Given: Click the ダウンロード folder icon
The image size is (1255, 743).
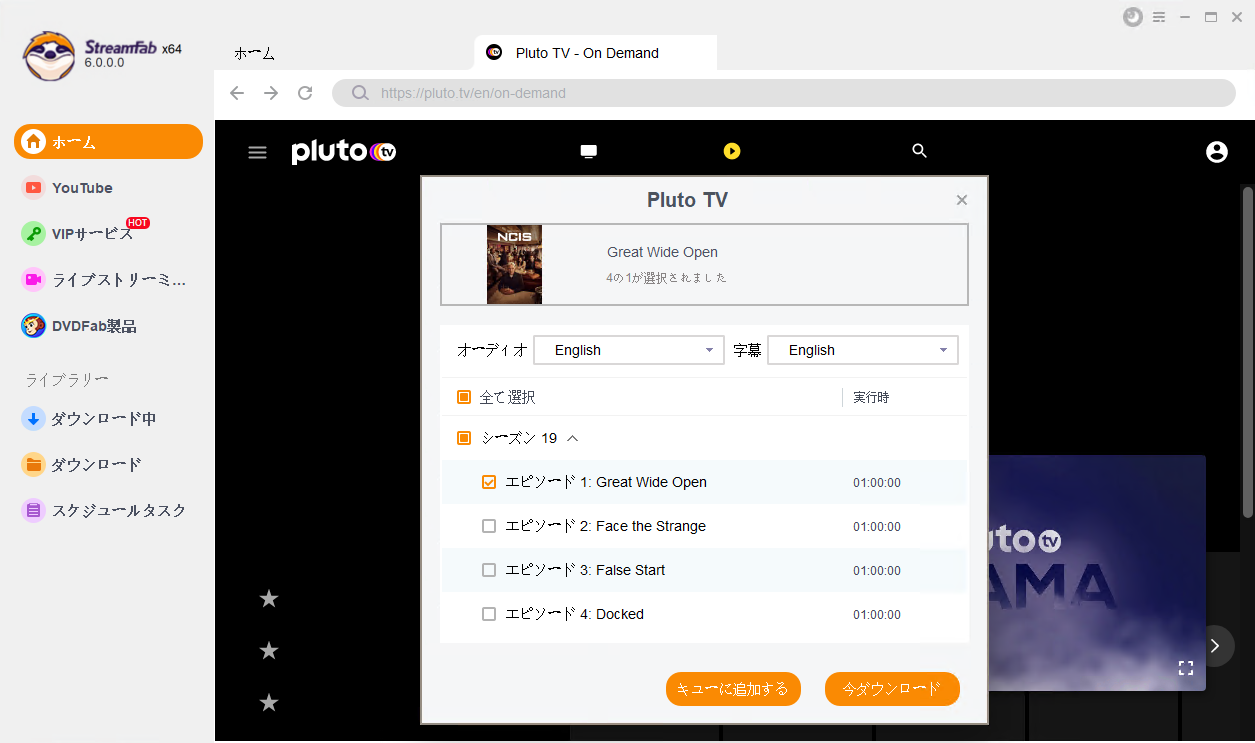Looking at the screenshot, I should (x=34, y=465).
